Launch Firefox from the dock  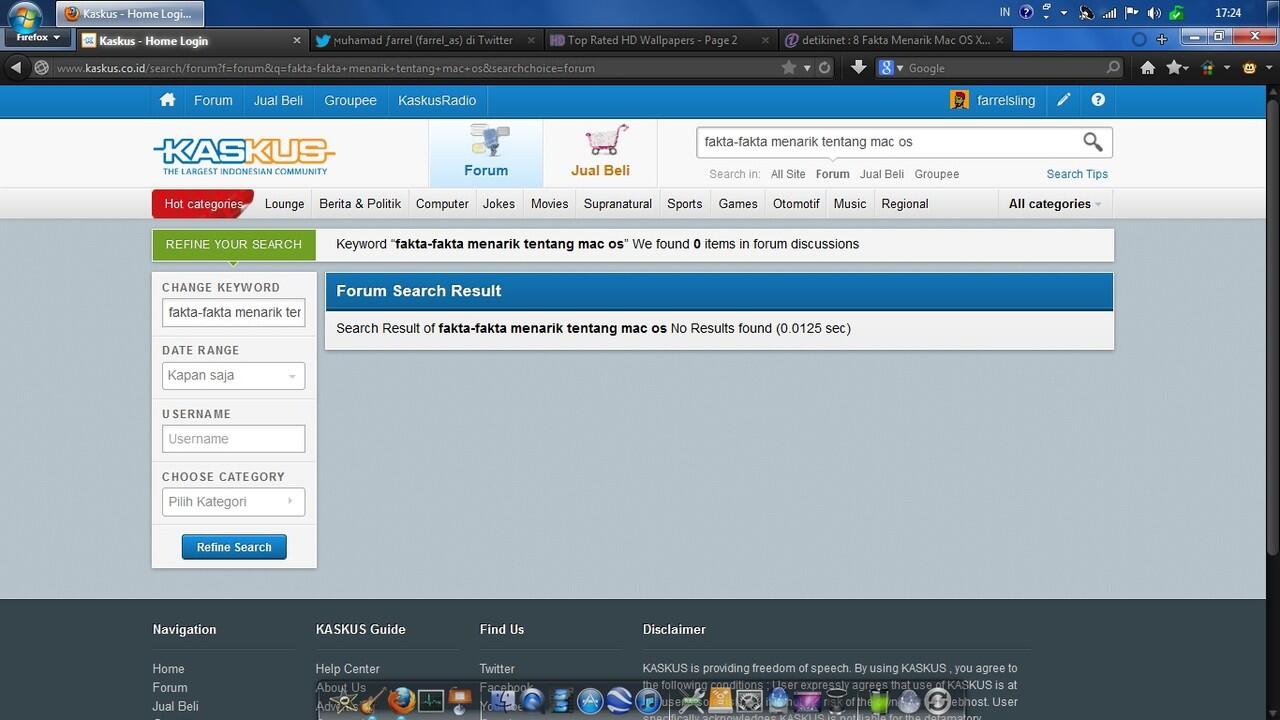pyautogui.click(x=401, y=701)
